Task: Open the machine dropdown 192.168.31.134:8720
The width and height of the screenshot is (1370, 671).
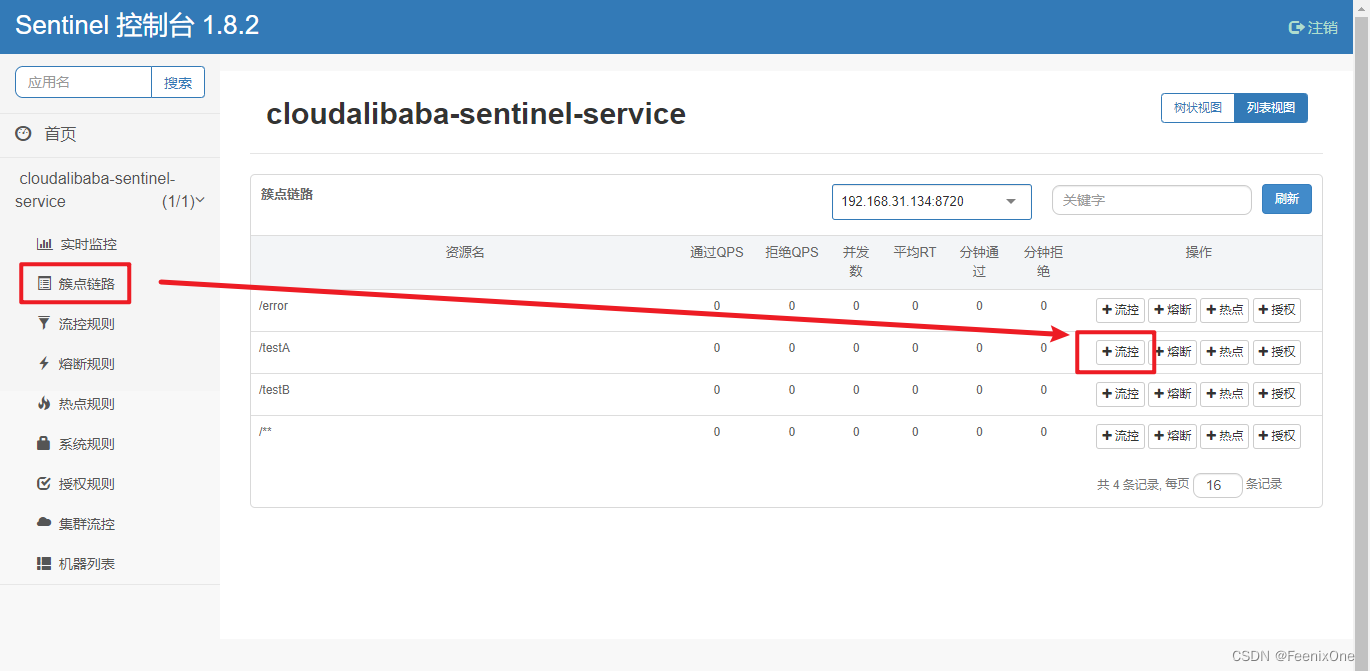Action: coord(931,201)
